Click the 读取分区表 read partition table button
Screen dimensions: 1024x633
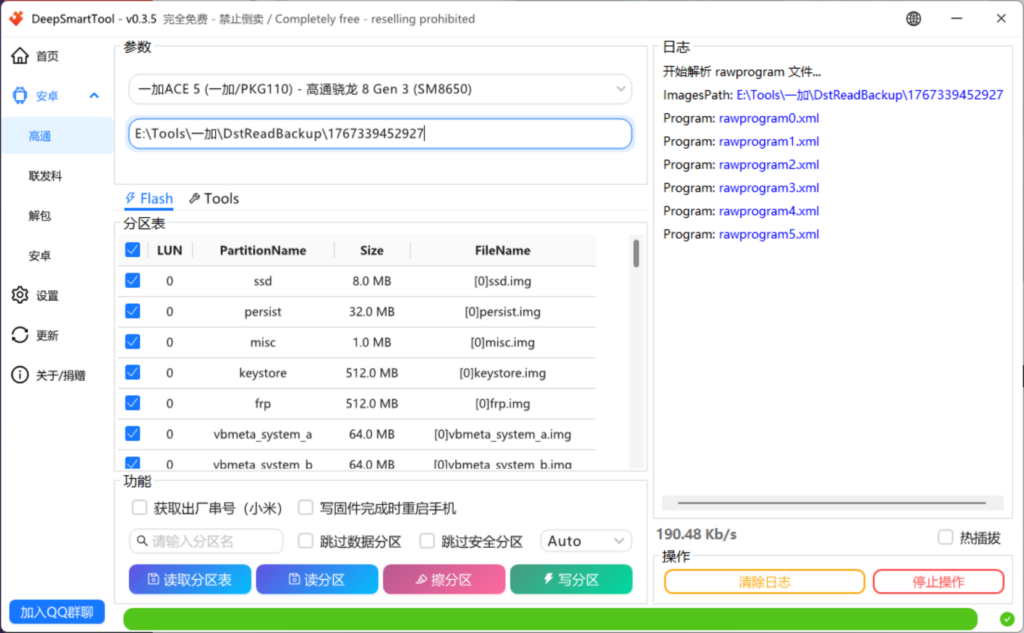coord(189,580)
